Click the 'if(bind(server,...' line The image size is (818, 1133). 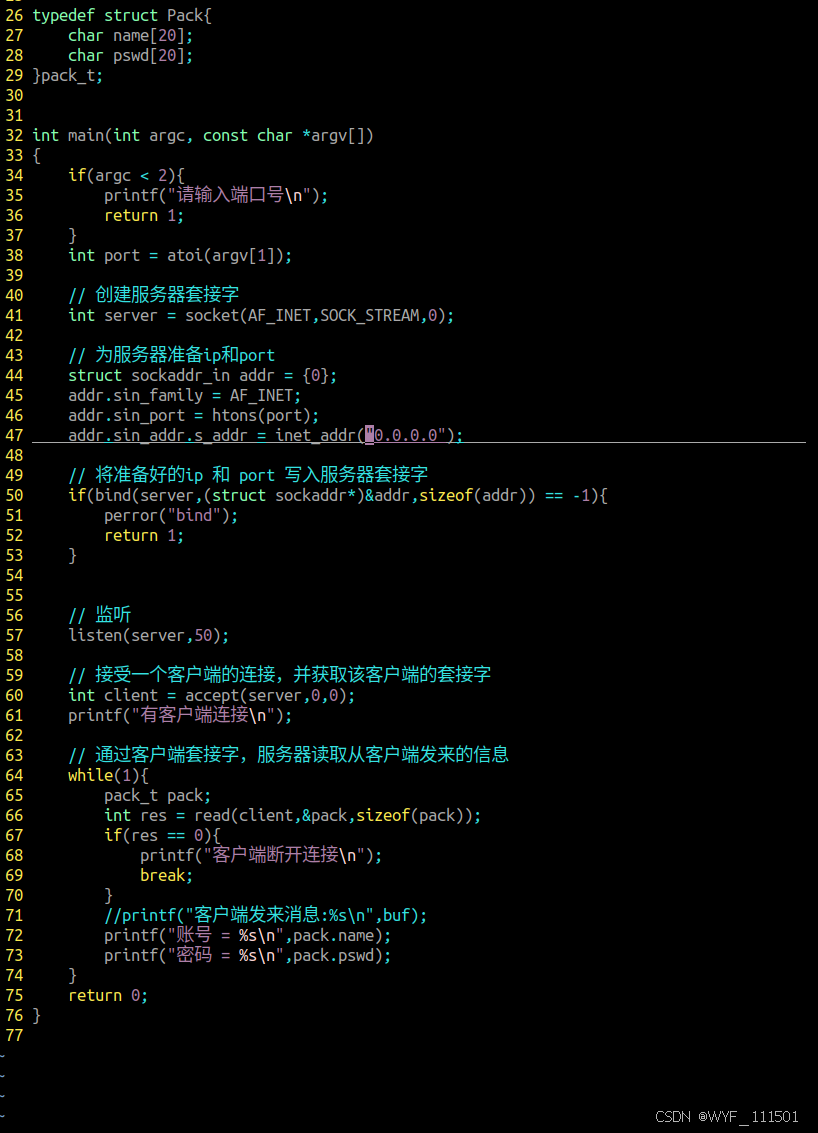tap(337, 496)
